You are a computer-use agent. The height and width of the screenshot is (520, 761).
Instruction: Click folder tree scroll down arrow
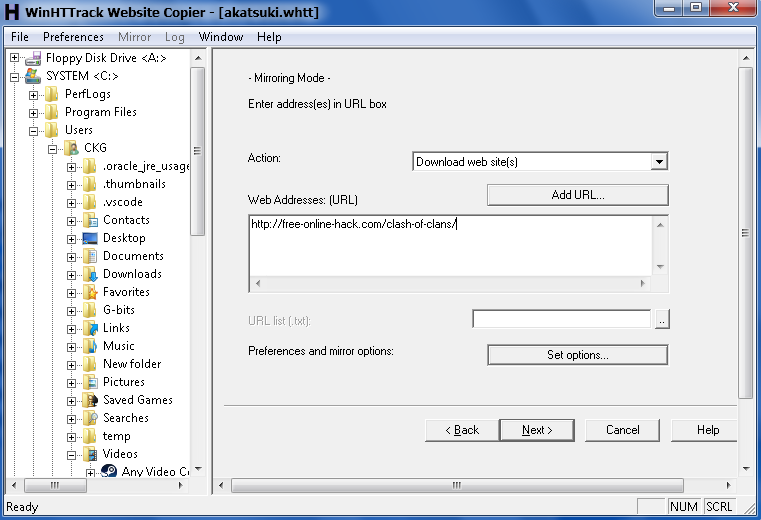point(198,469)
